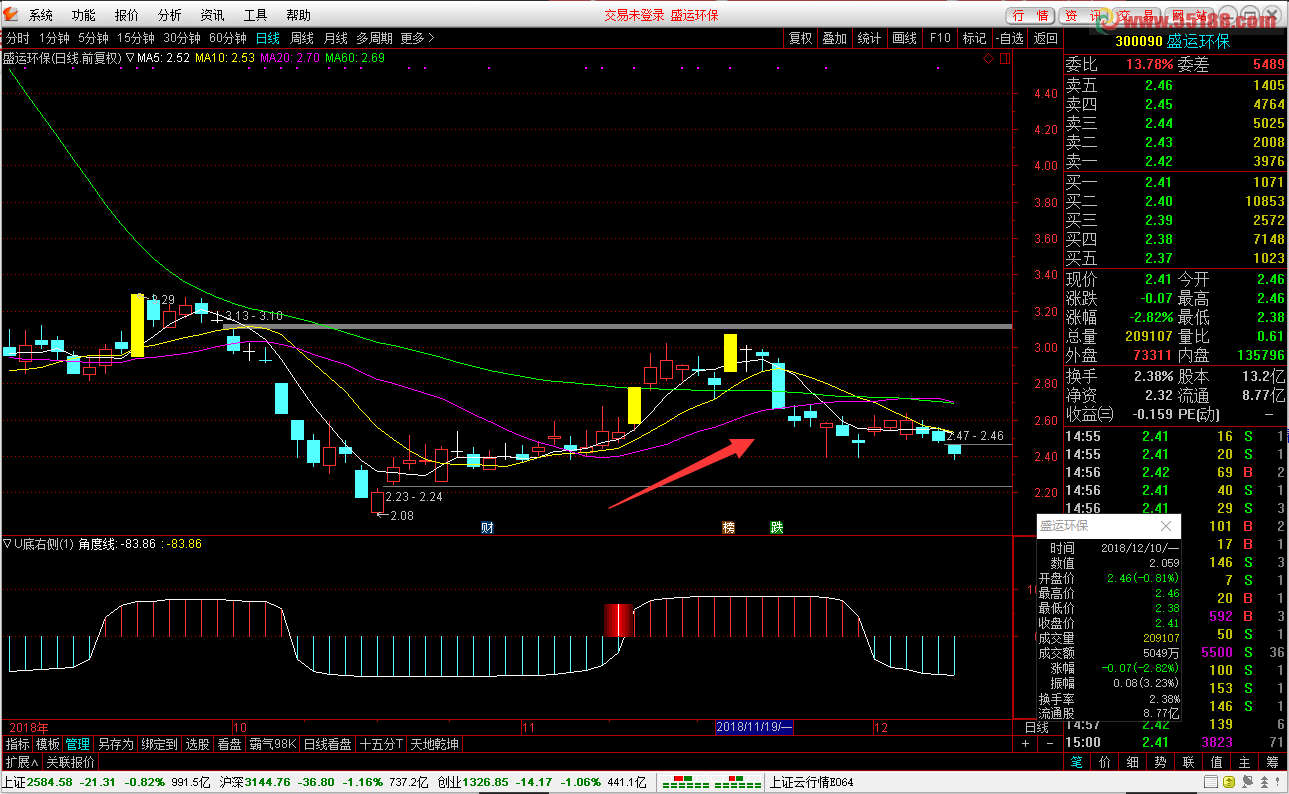This screenshot has height=794, width=1289.
Task: Click the 财 marker on the chart
Action: [487, 527]
